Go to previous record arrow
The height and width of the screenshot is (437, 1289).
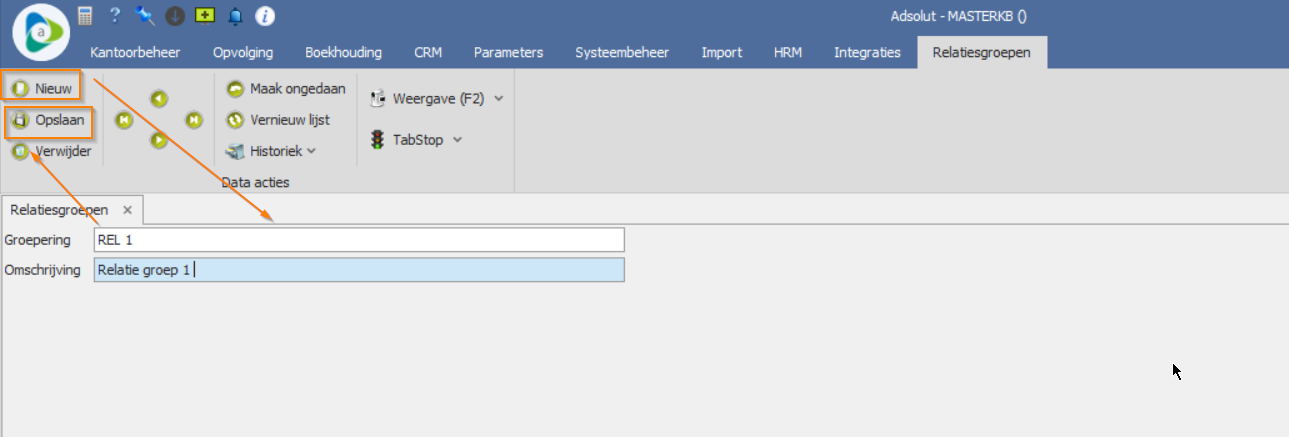[158, 98]
